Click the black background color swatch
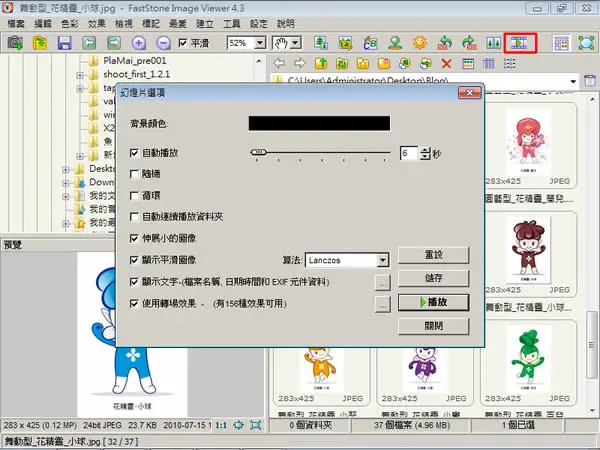600x450 pixels. point(319,124)
